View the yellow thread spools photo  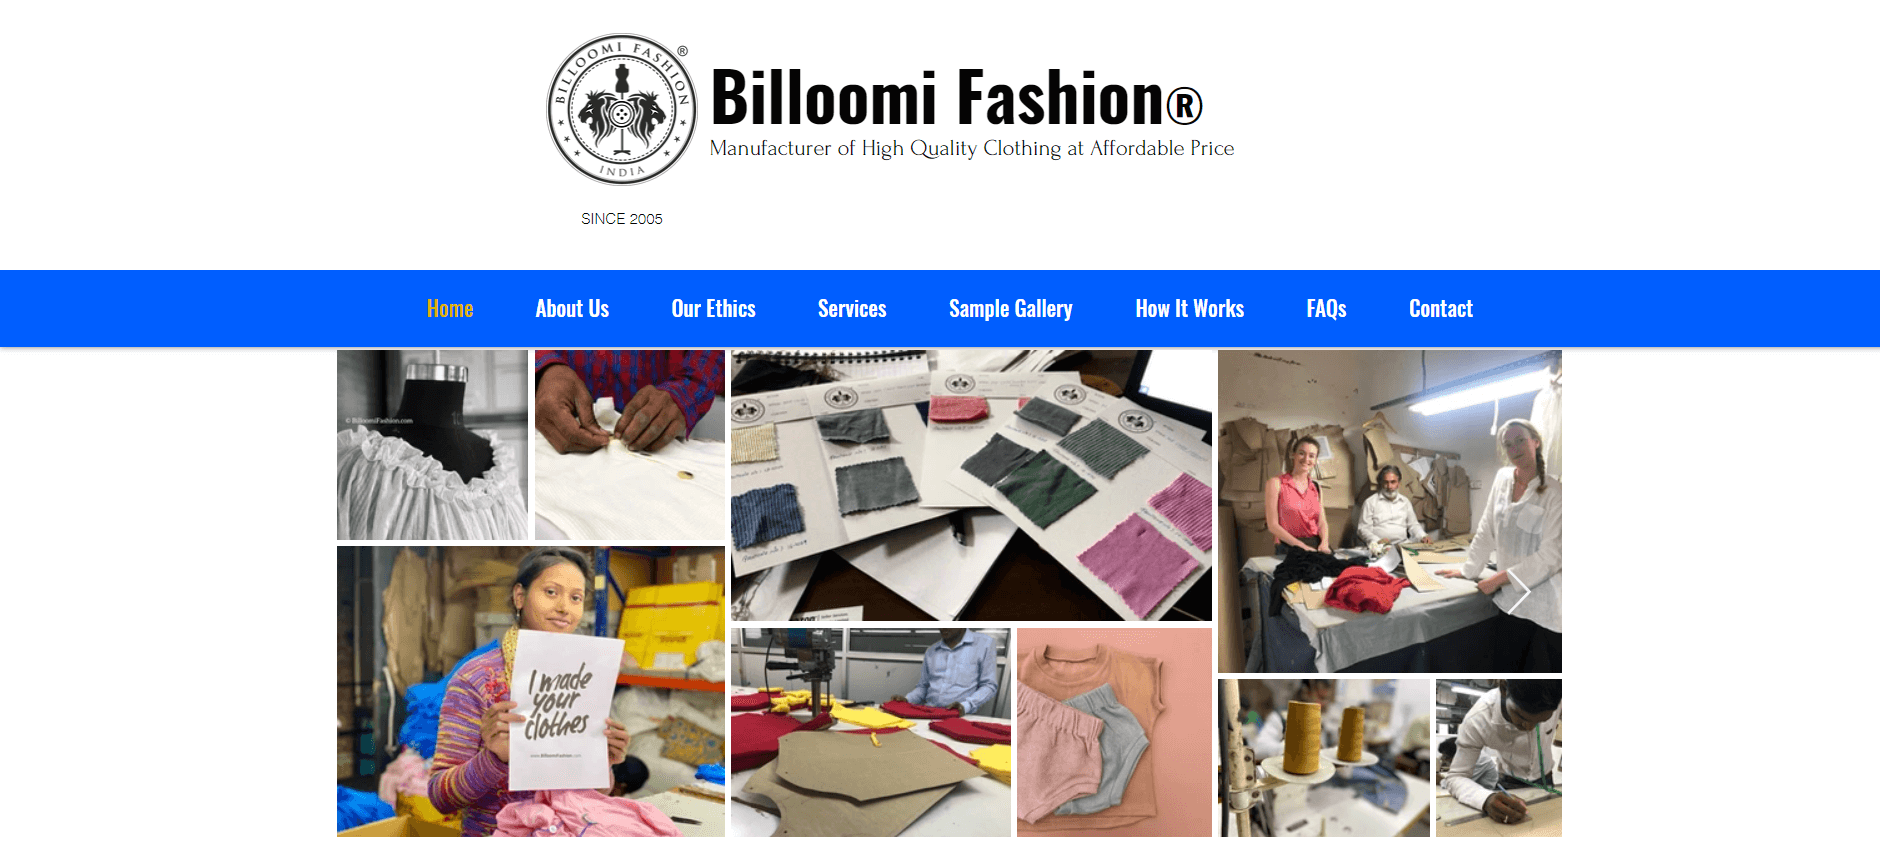pyautogui.click(x=1324, y=758)
